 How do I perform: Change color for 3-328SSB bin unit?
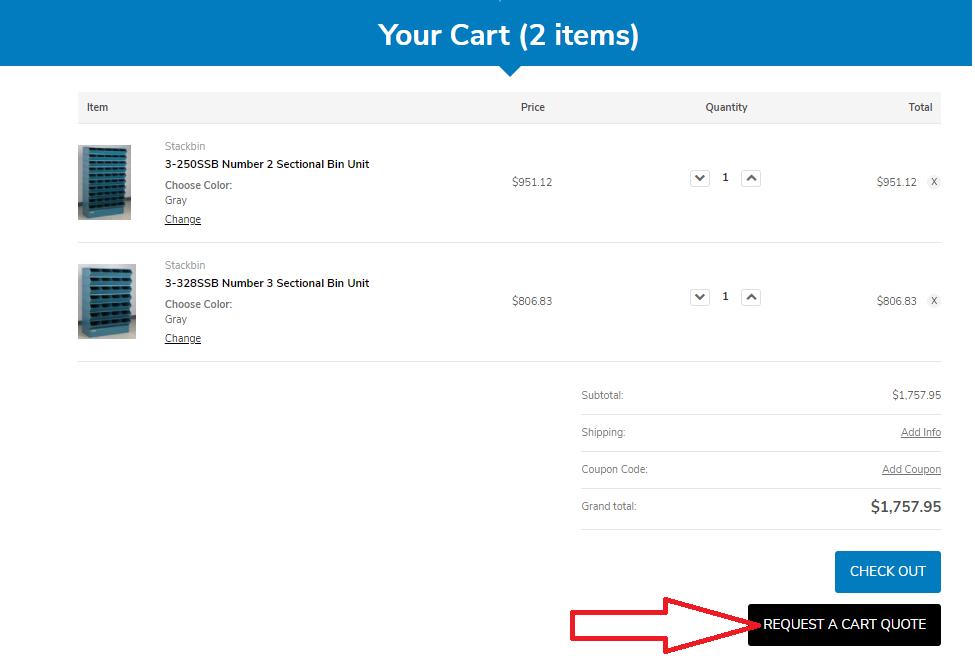[x=183, y=338]
